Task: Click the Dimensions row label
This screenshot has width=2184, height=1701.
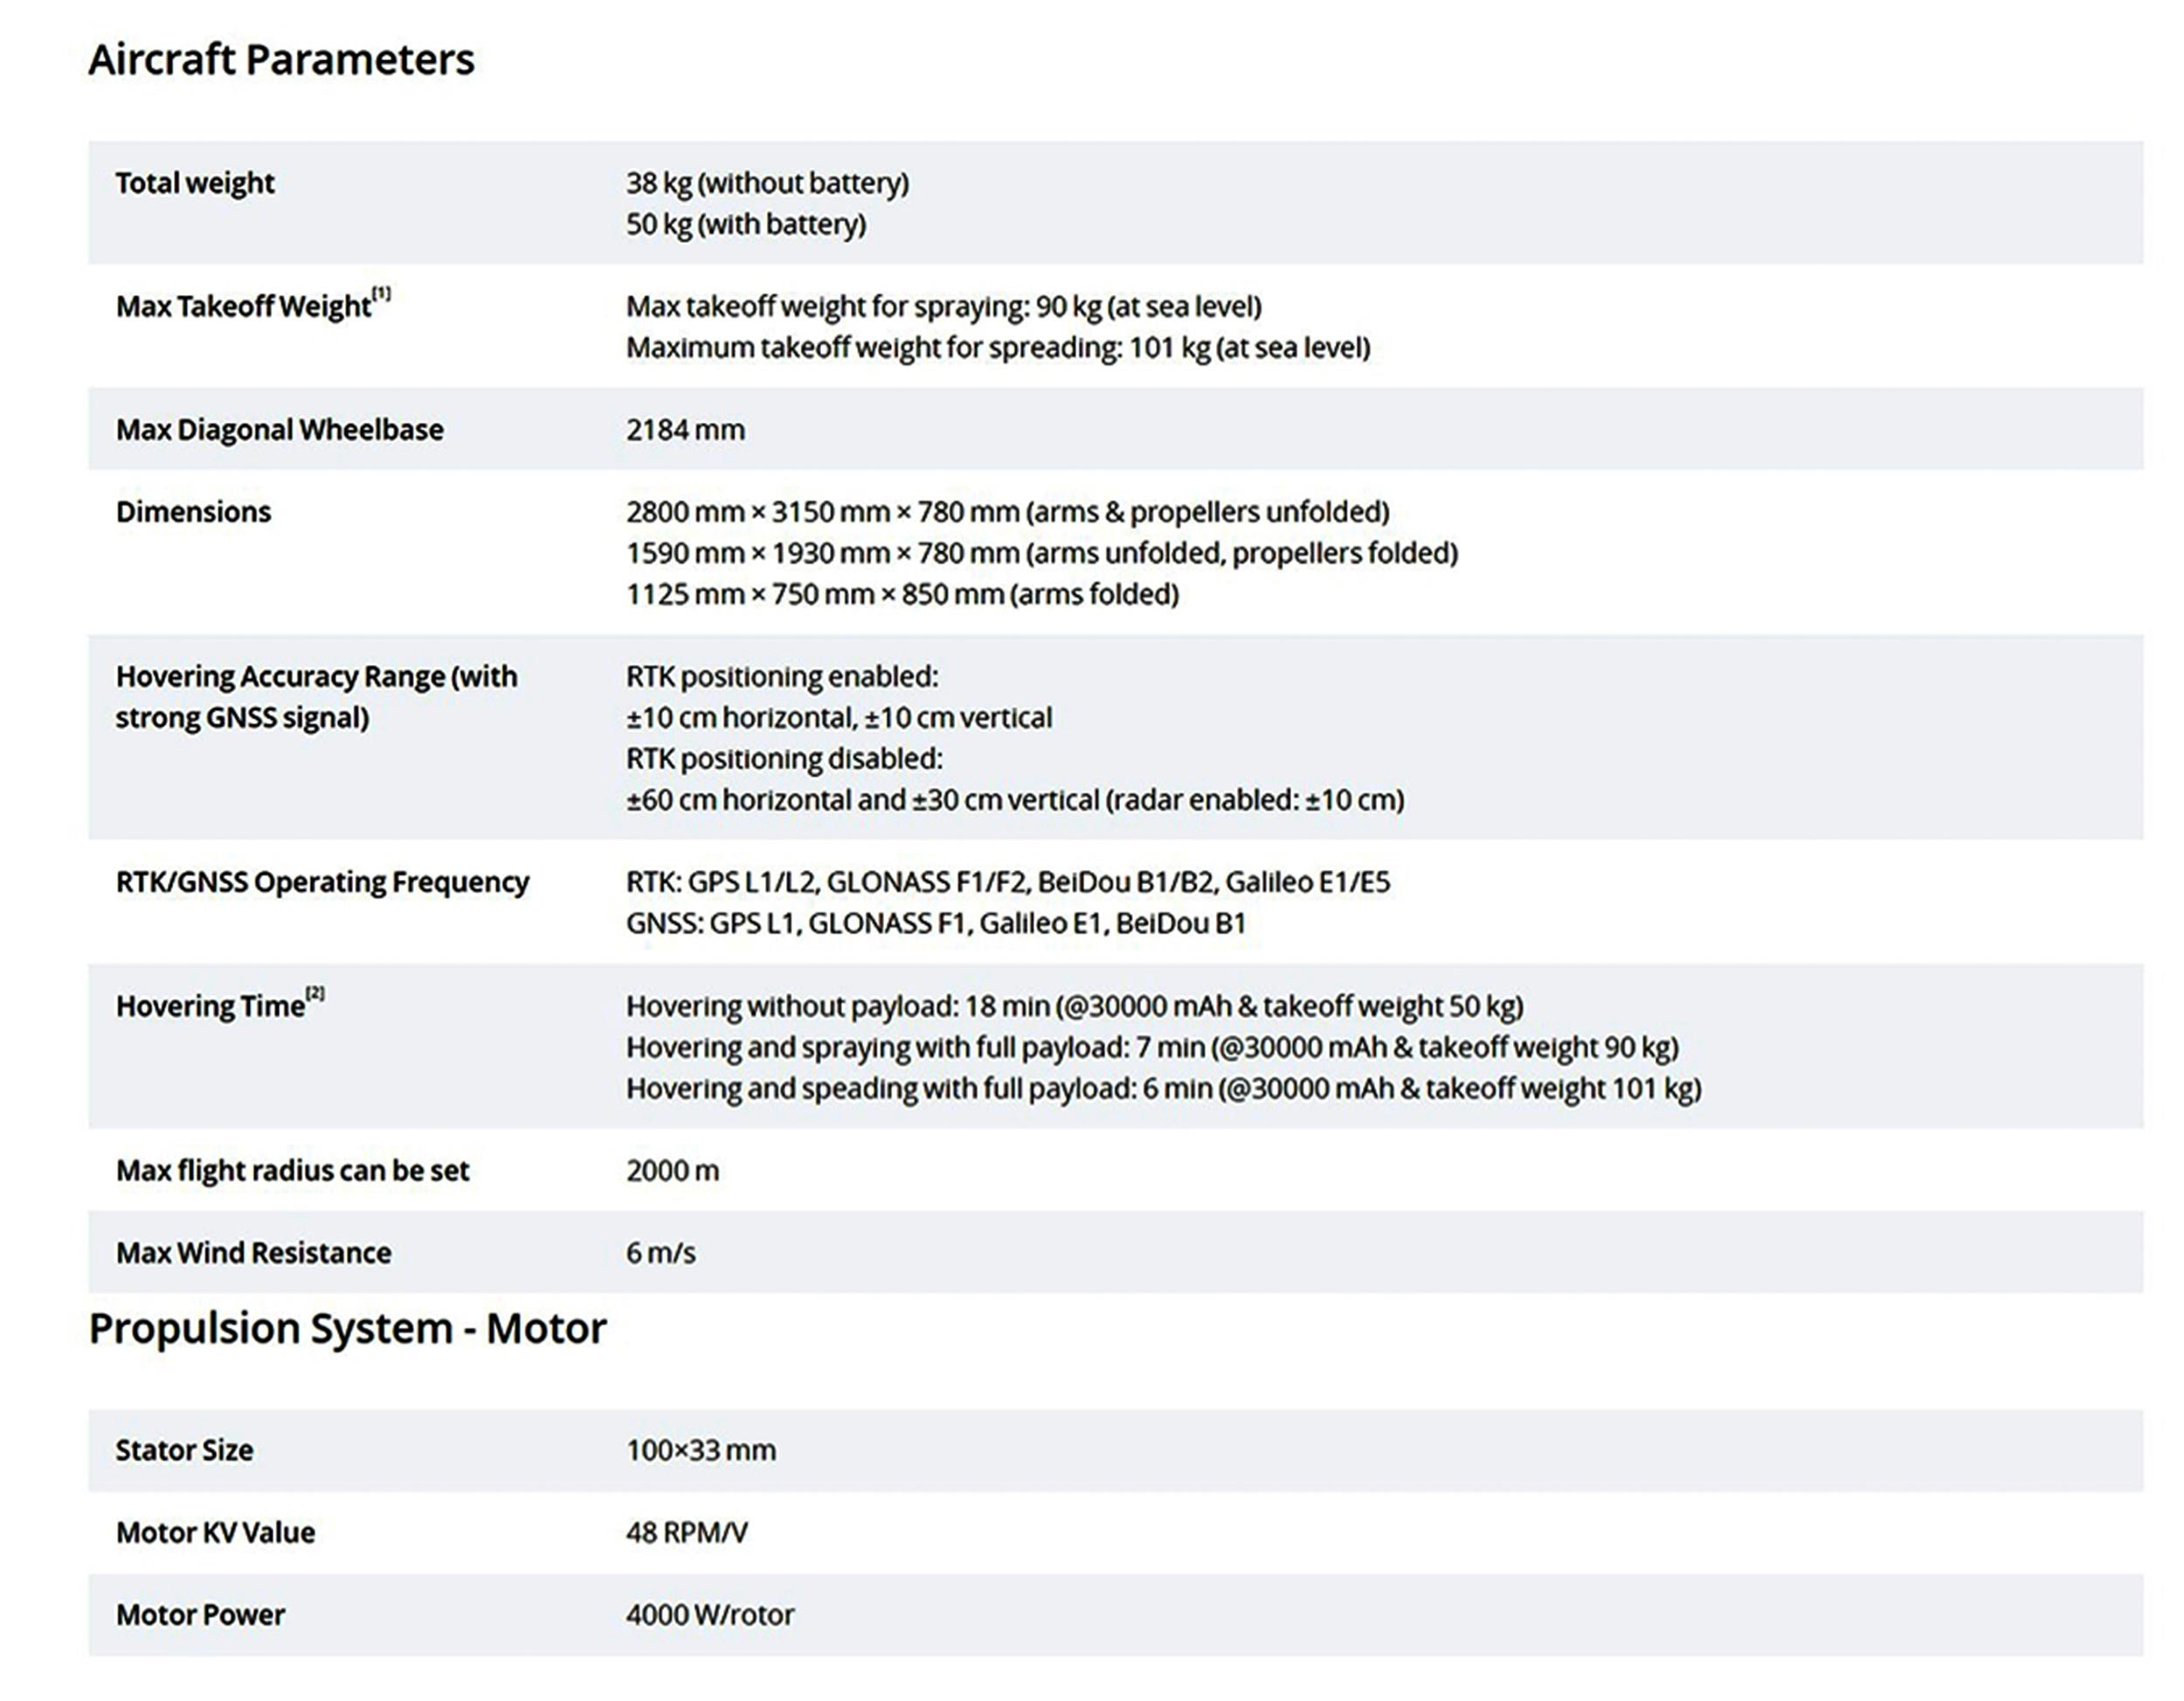Action: pos(193,512)
